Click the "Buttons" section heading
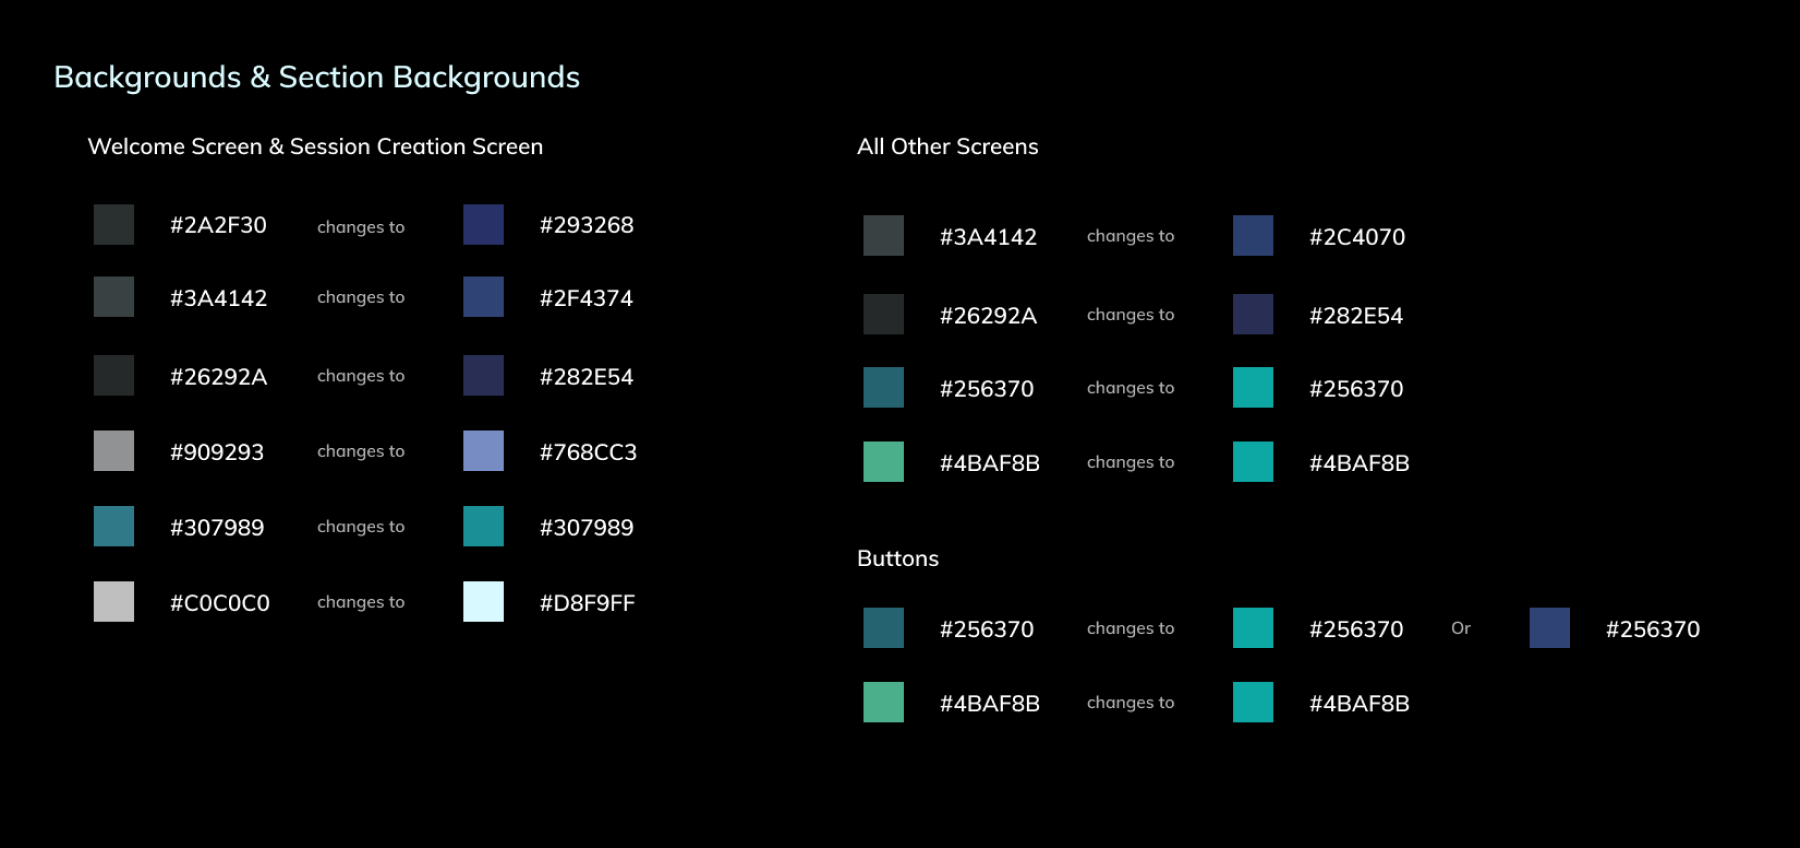The width and height of the screenshot is (1800, 848). [897, 559]
